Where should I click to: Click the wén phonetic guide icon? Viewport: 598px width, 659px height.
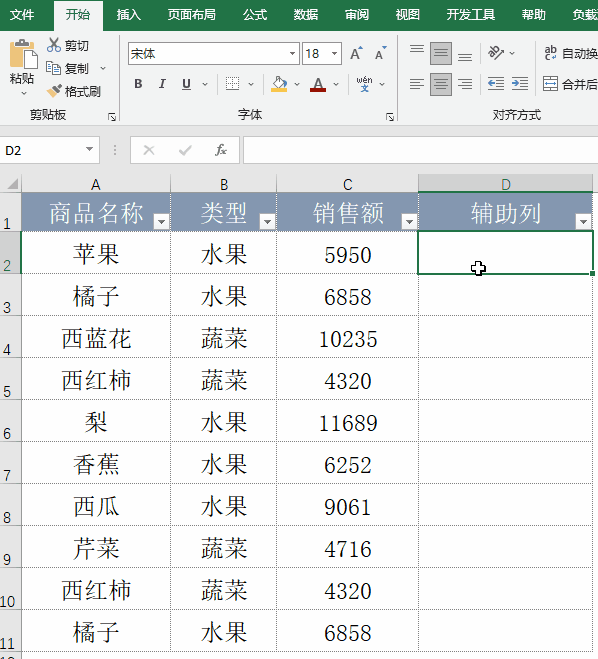(364, 84)
